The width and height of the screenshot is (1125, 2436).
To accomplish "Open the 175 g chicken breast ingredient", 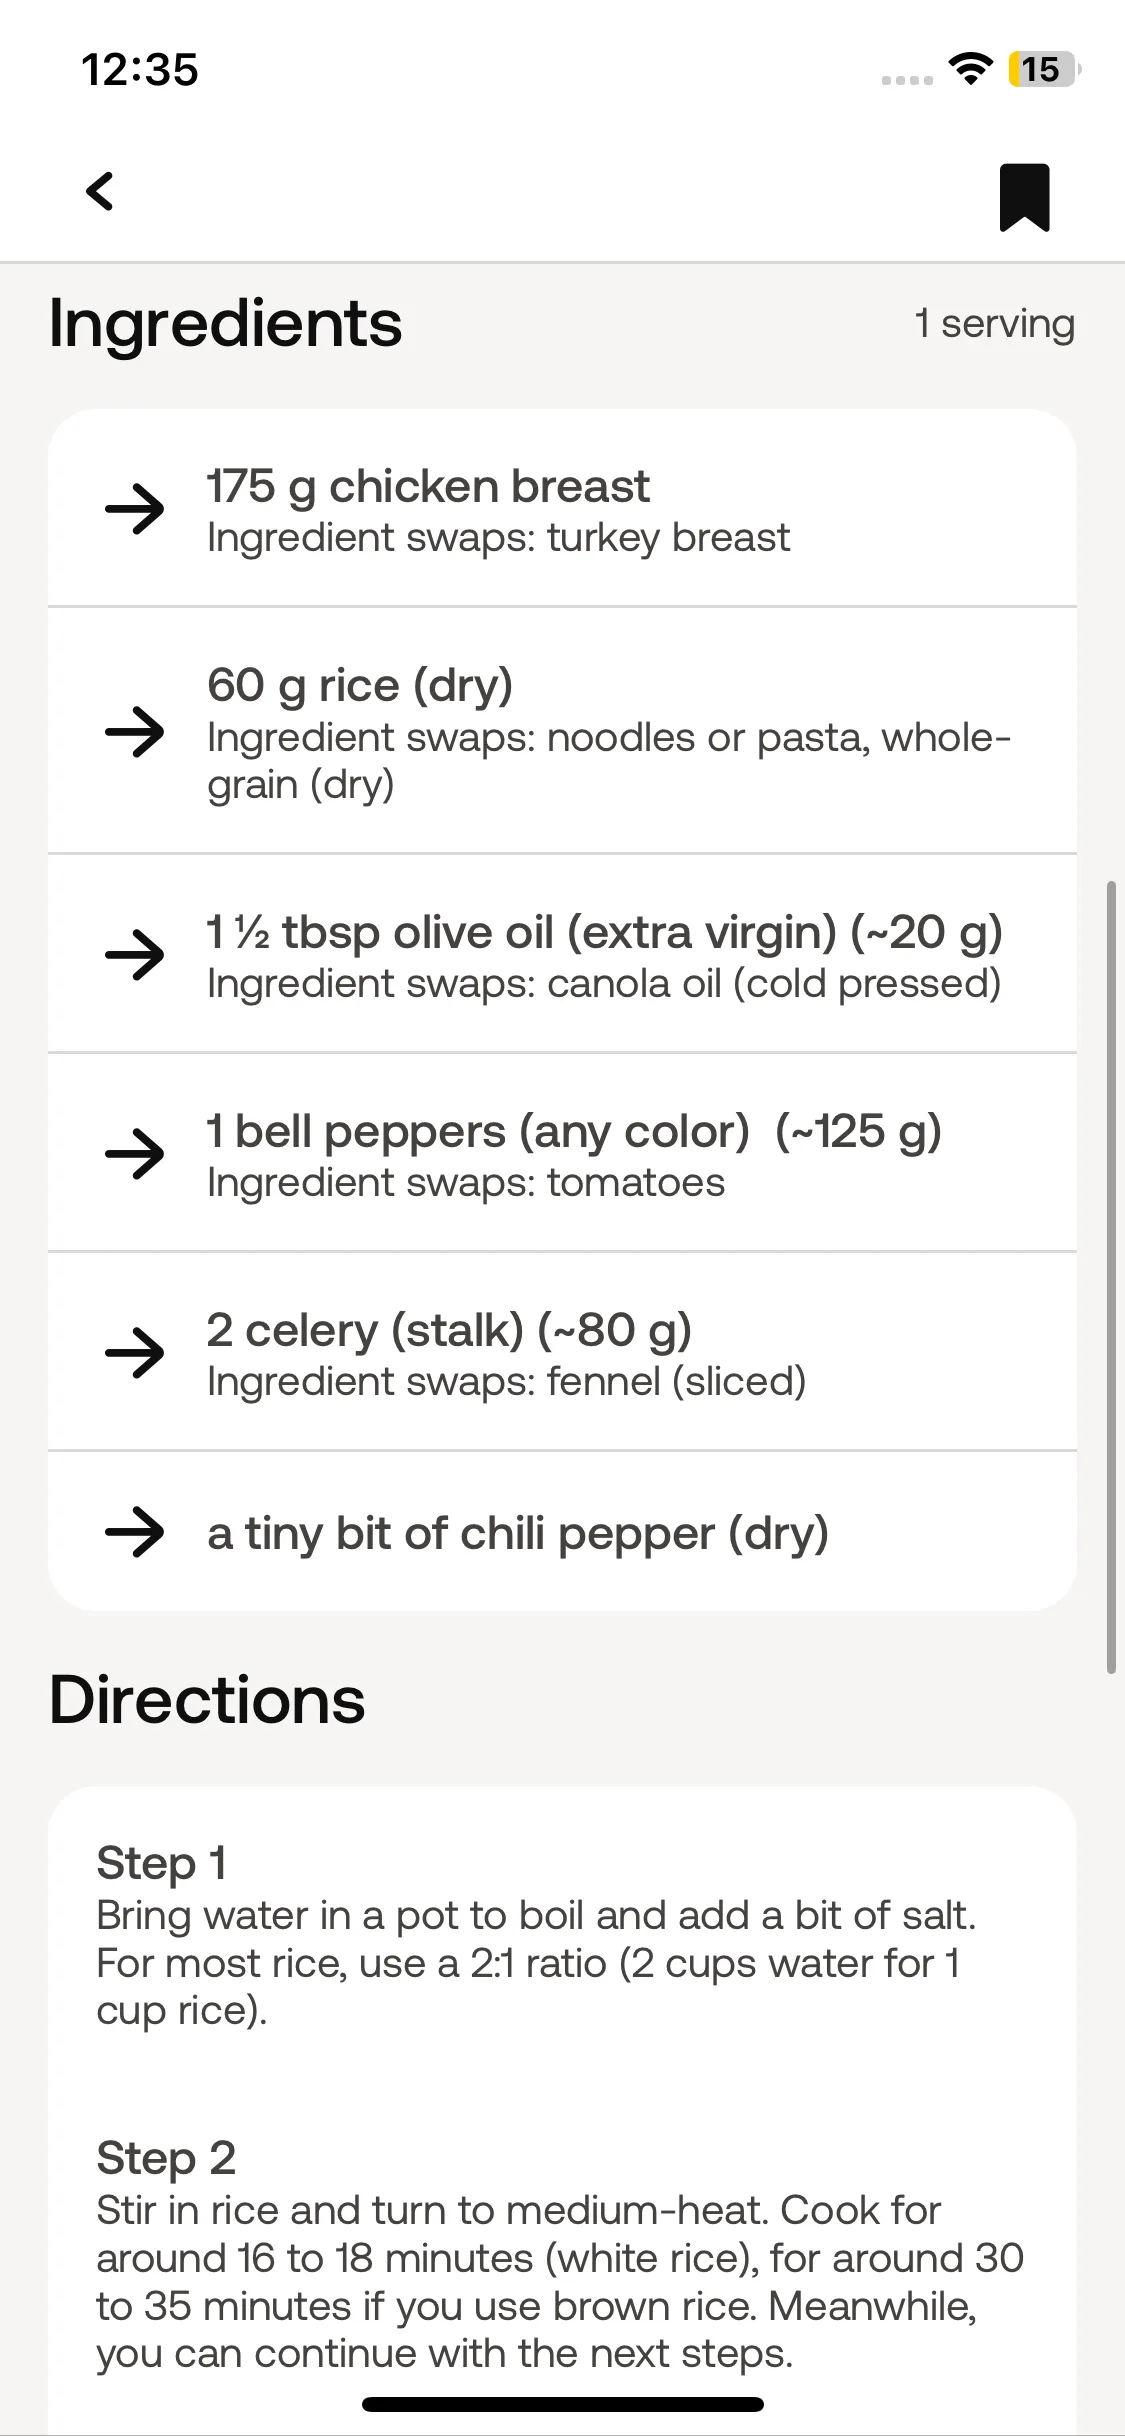I will point(562,509).
